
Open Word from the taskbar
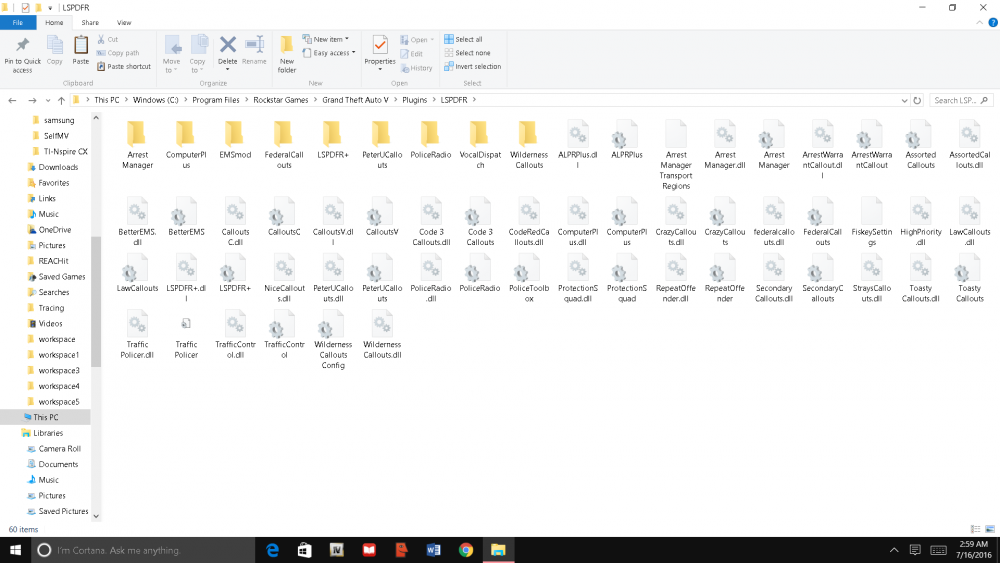pos(434,550)
